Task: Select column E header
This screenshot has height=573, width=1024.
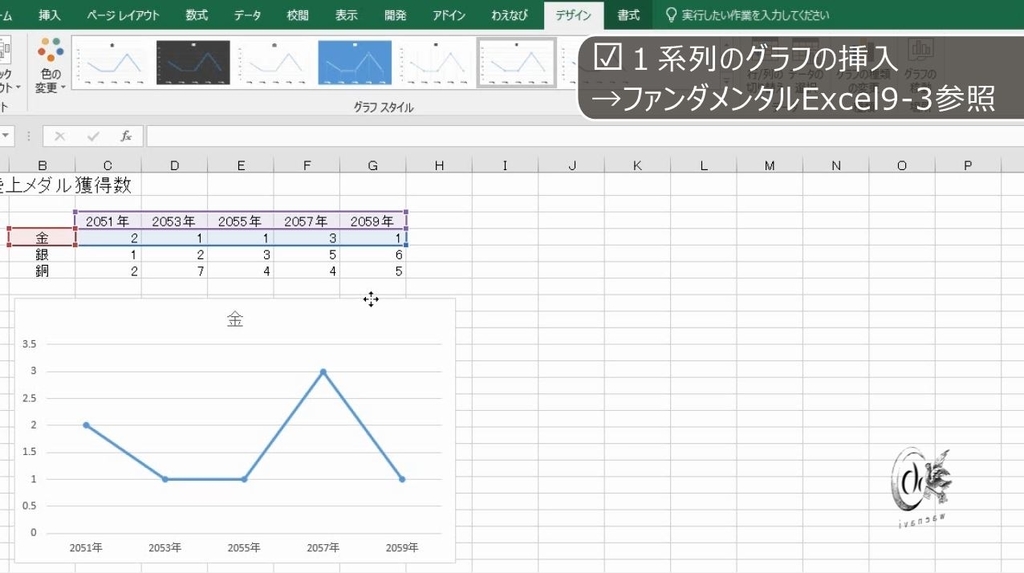Action: point(241,165)
